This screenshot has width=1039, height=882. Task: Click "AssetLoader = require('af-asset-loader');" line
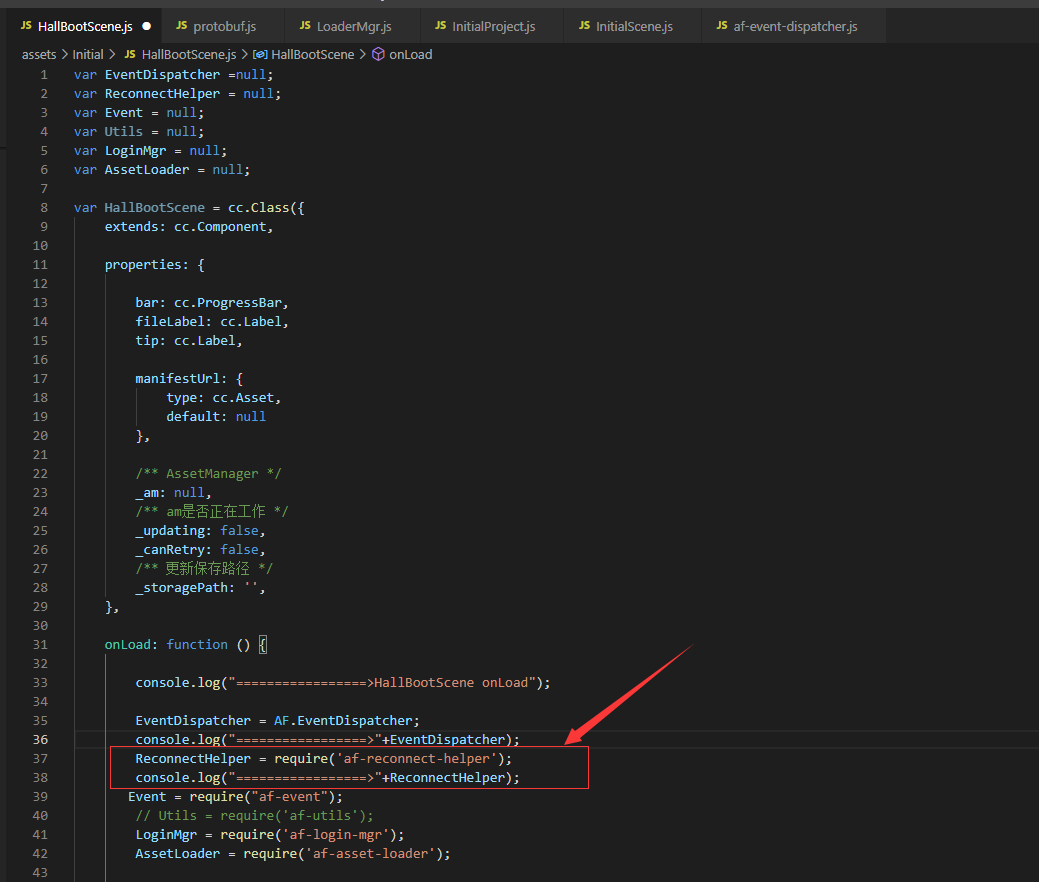pyautogui.click(x=293, y=854)
